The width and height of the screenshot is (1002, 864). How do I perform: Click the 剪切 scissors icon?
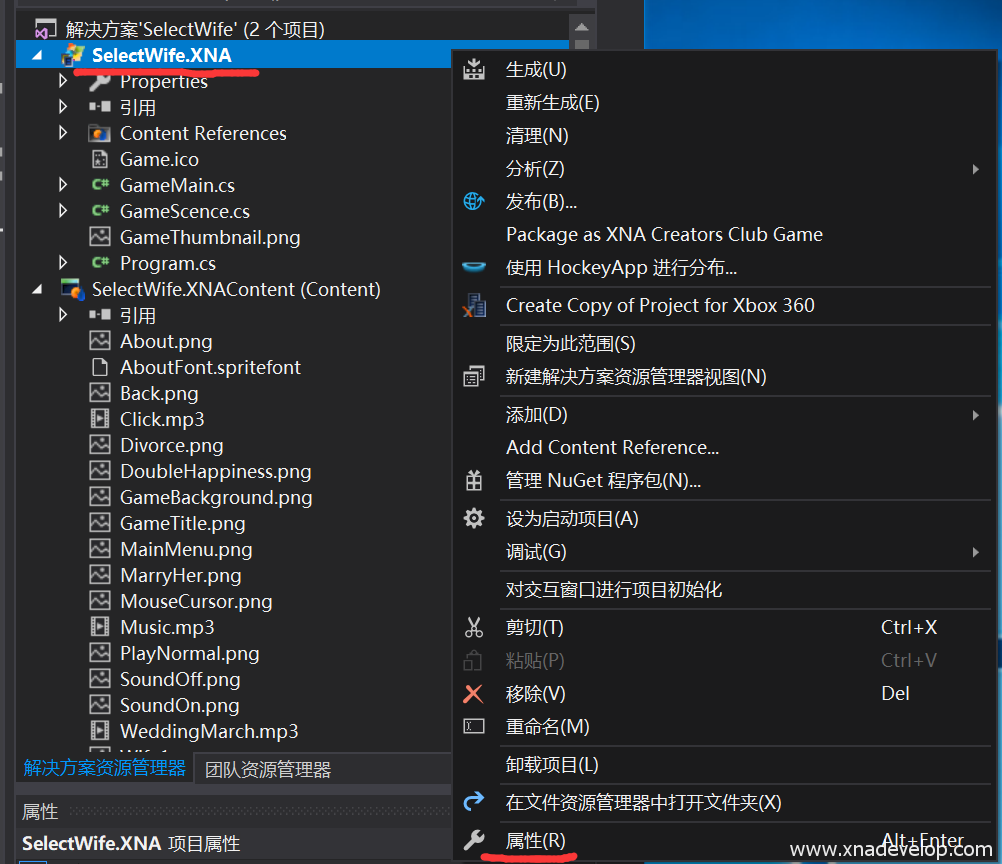[x=474, y=628]
